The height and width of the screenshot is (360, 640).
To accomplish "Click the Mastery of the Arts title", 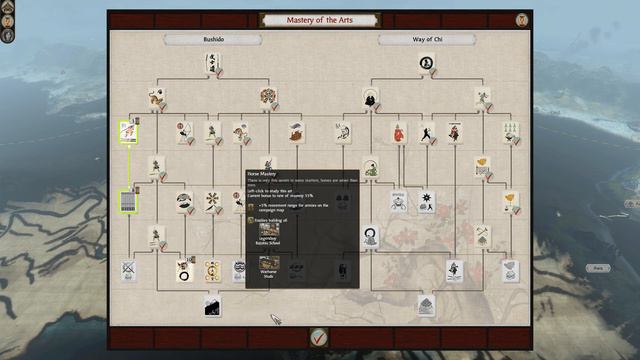I will [x=320, y=20].
